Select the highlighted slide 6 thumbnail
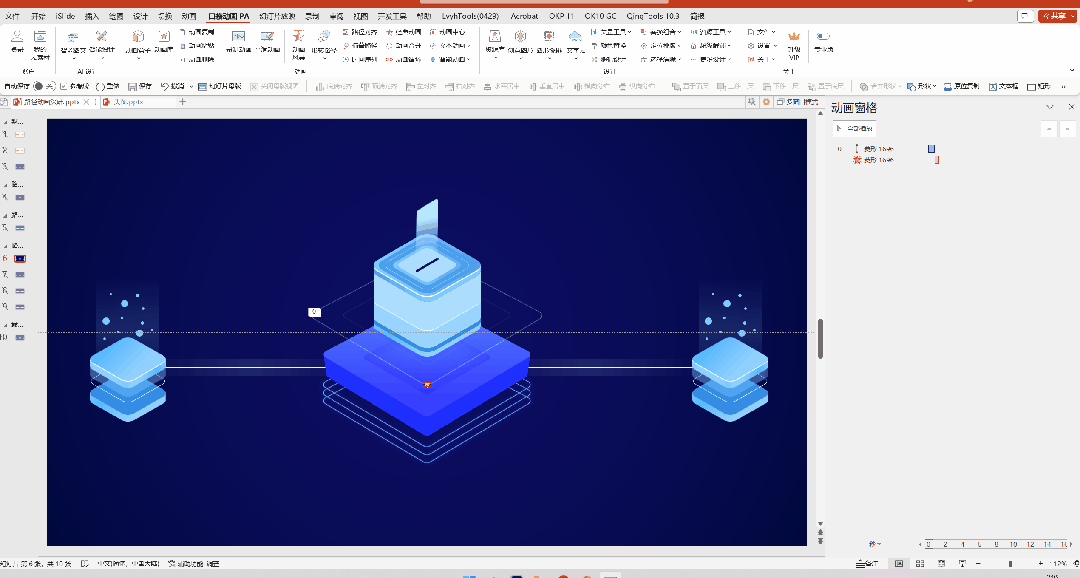The width and height of the screenshot is (1080, 578). coord(20,259)
